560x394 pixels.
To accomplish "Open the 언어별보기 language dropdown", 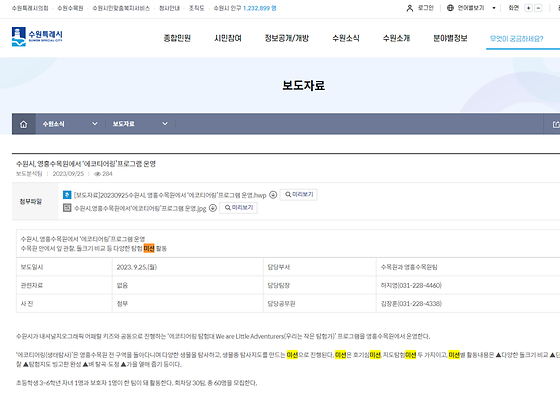I will (471, 8).
